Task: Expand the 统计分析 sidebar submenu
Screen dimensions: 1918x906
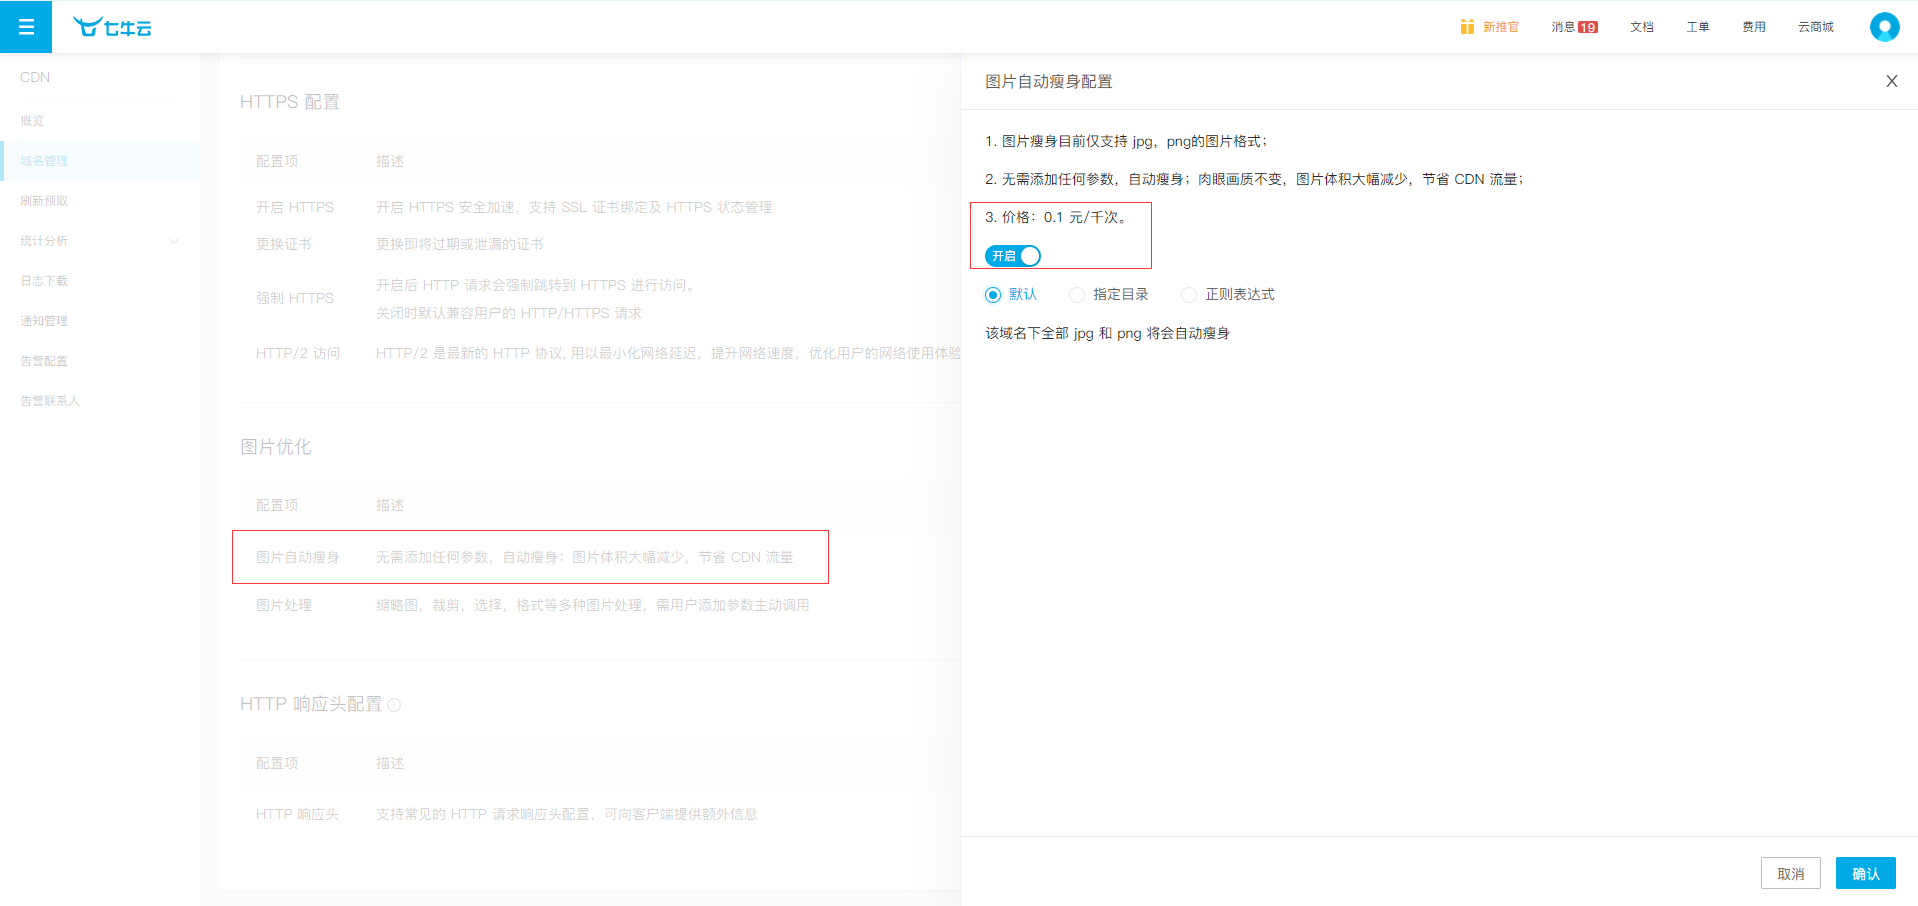Action: tap(100, 241)
